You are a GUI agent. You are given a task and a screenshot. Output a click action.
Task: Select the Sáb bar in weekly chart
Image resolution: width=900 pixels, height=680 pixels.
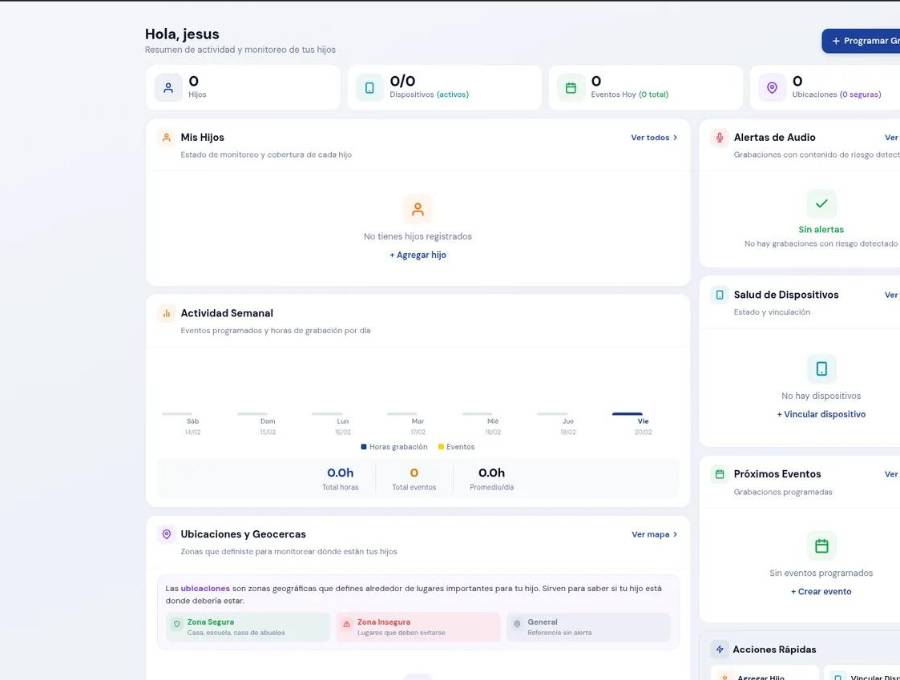click(x=177, y=414)
